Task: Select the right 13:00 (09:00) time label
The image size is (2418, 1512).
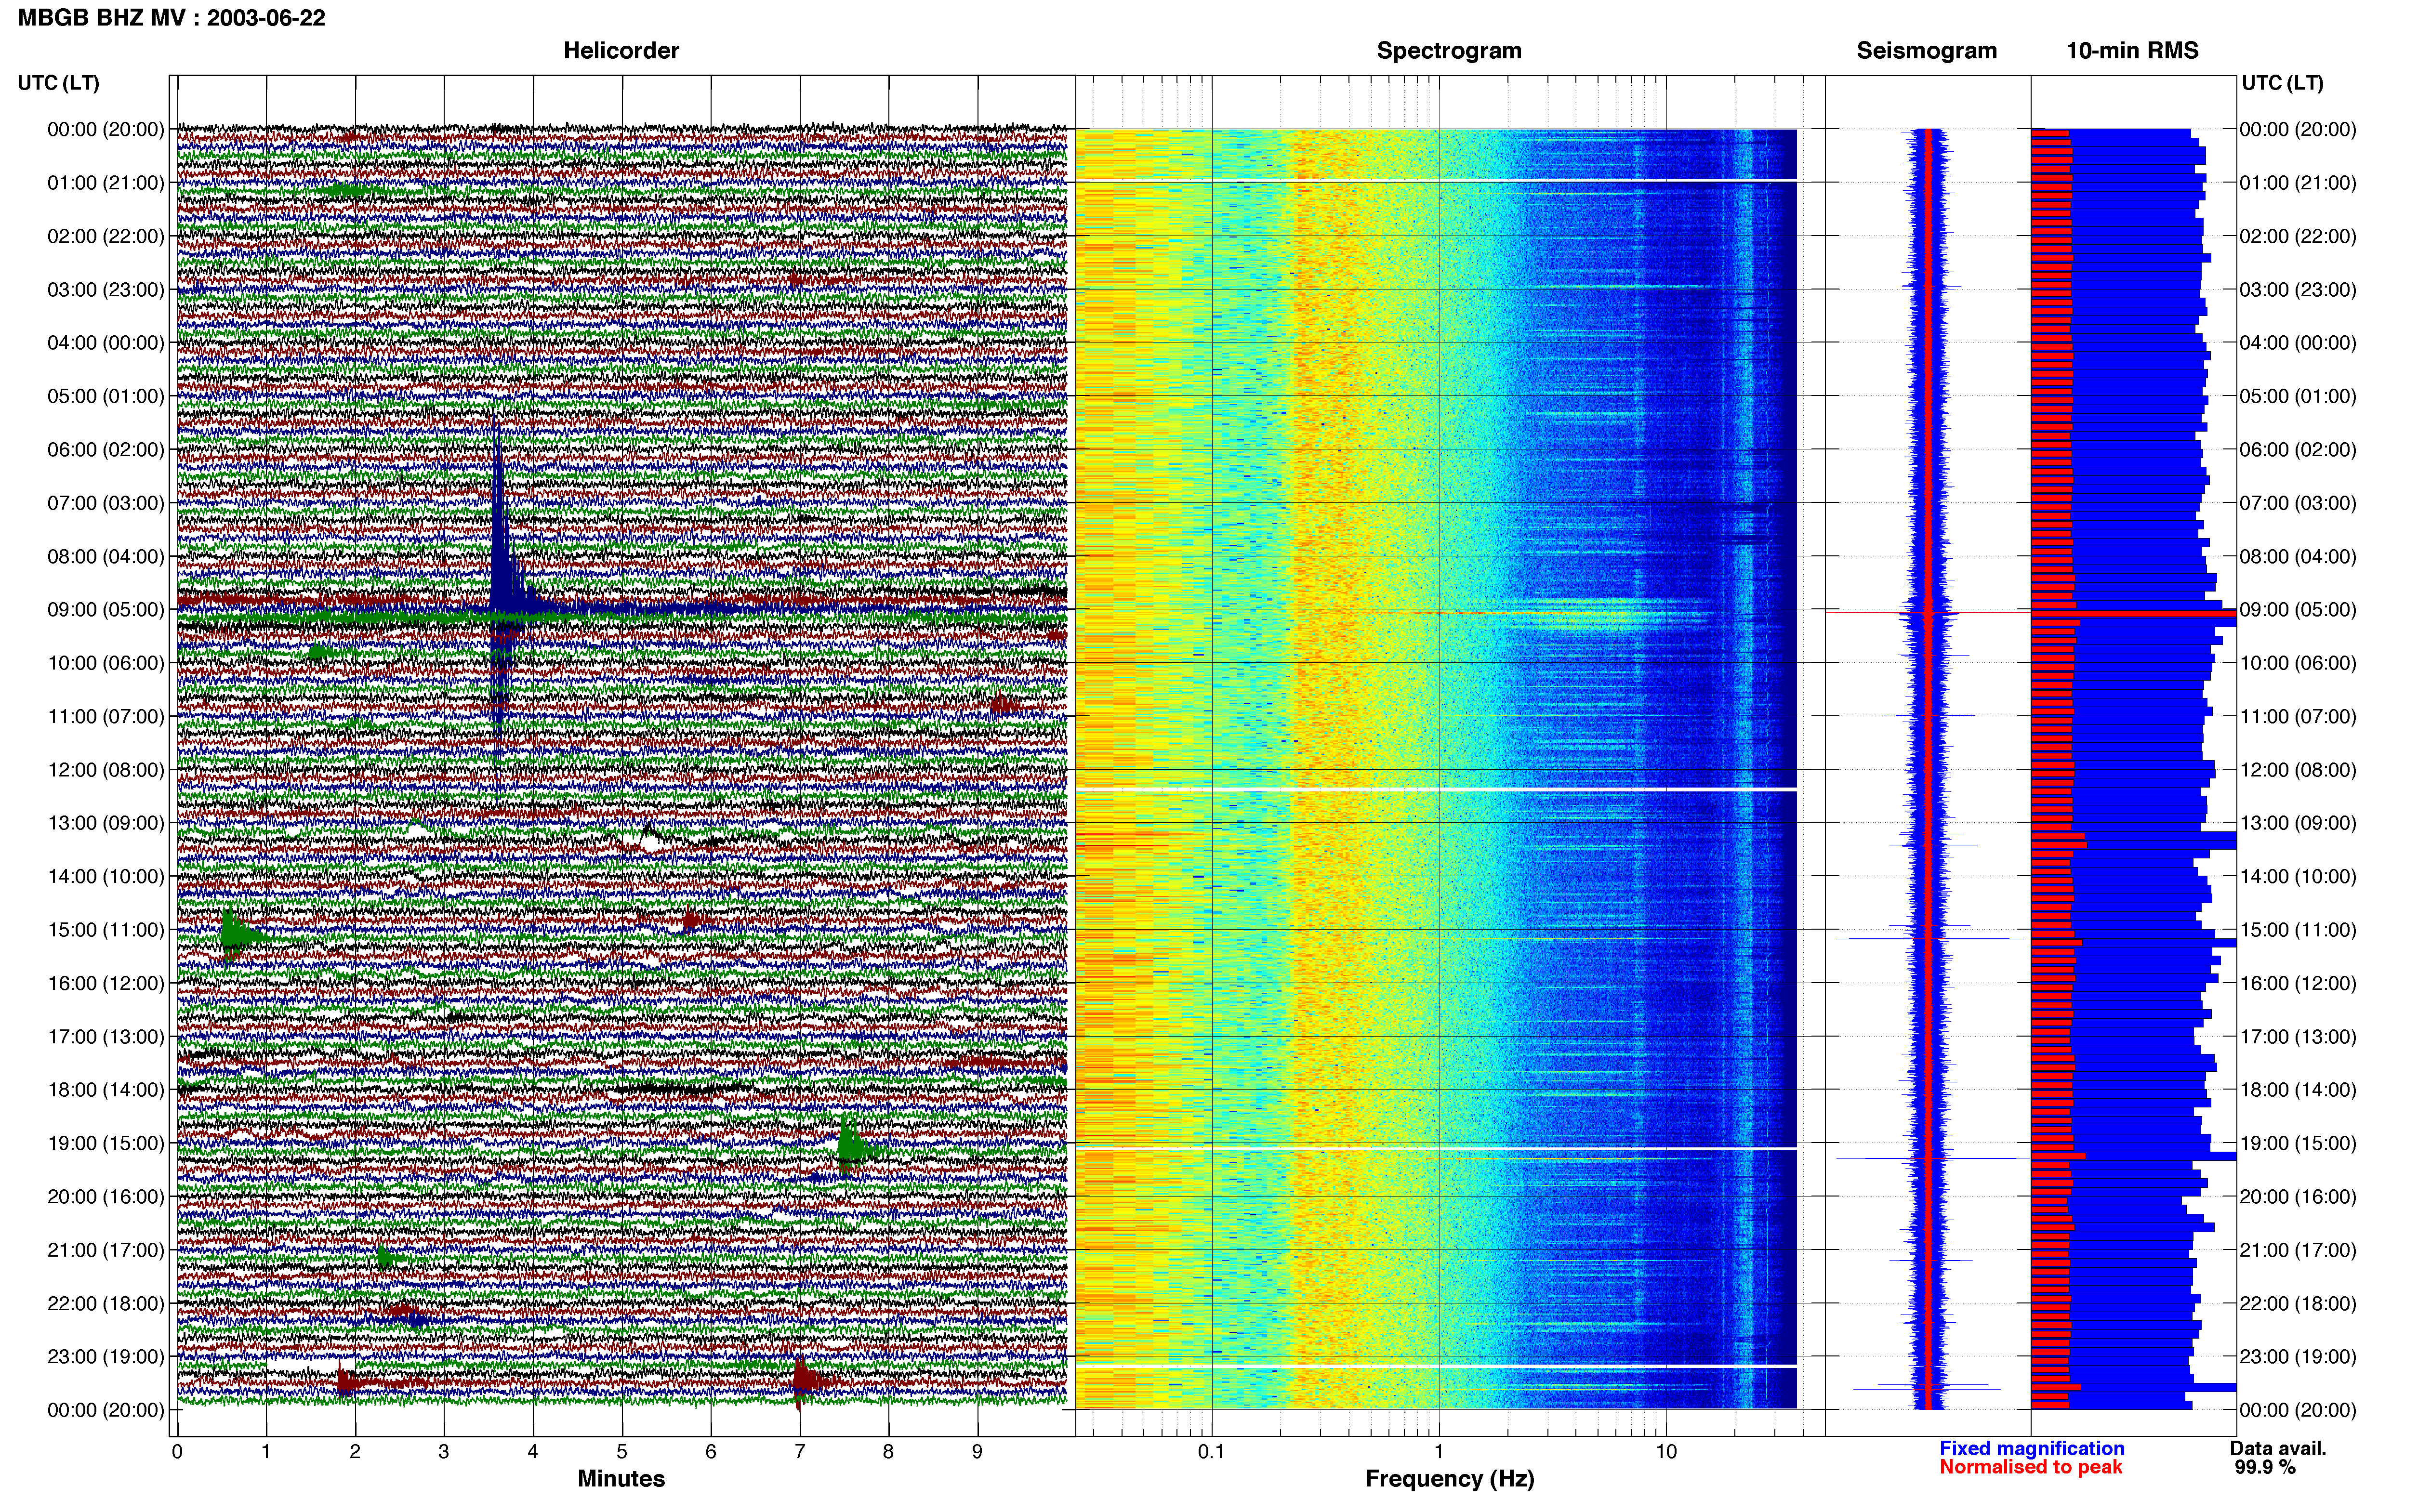Action: 2298,823
